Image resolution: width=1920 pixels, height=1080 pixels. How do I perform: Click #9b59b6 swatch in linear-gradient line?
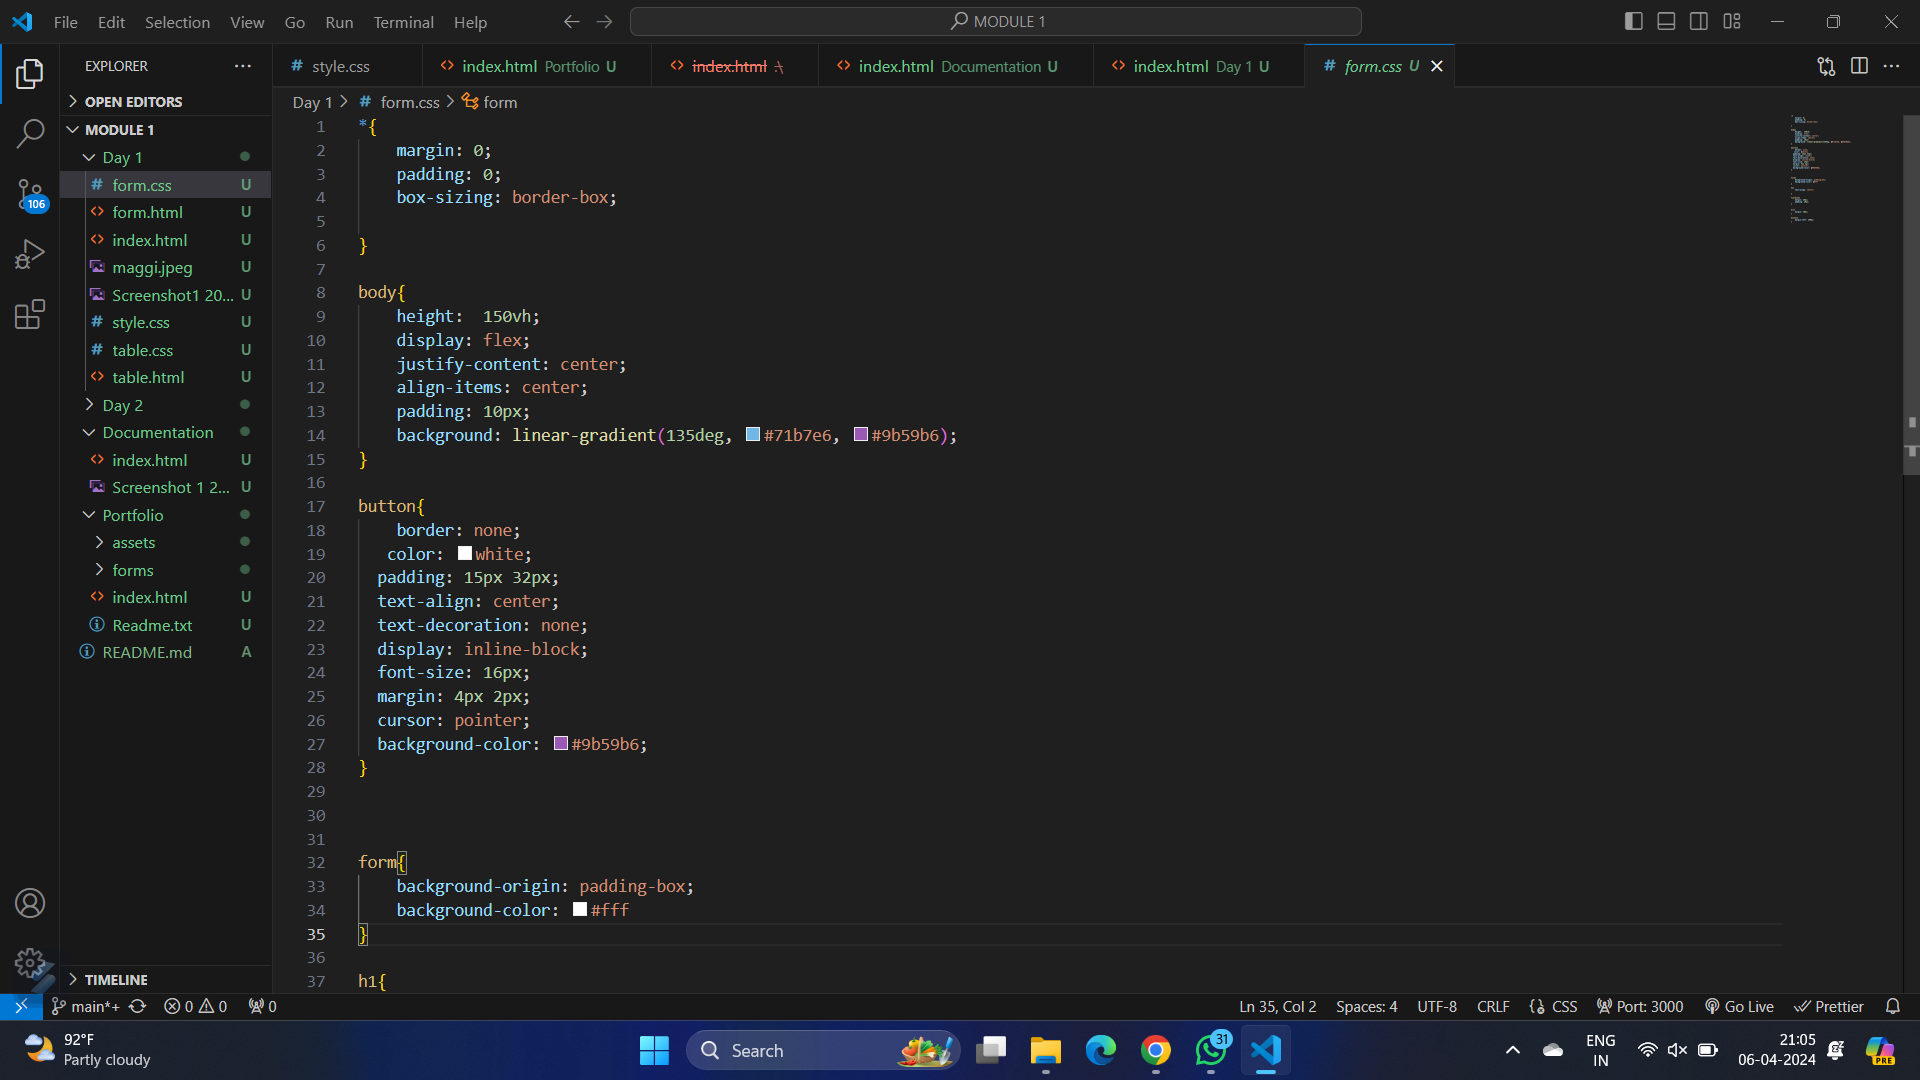pyautogui.click(x=861, y=435)
